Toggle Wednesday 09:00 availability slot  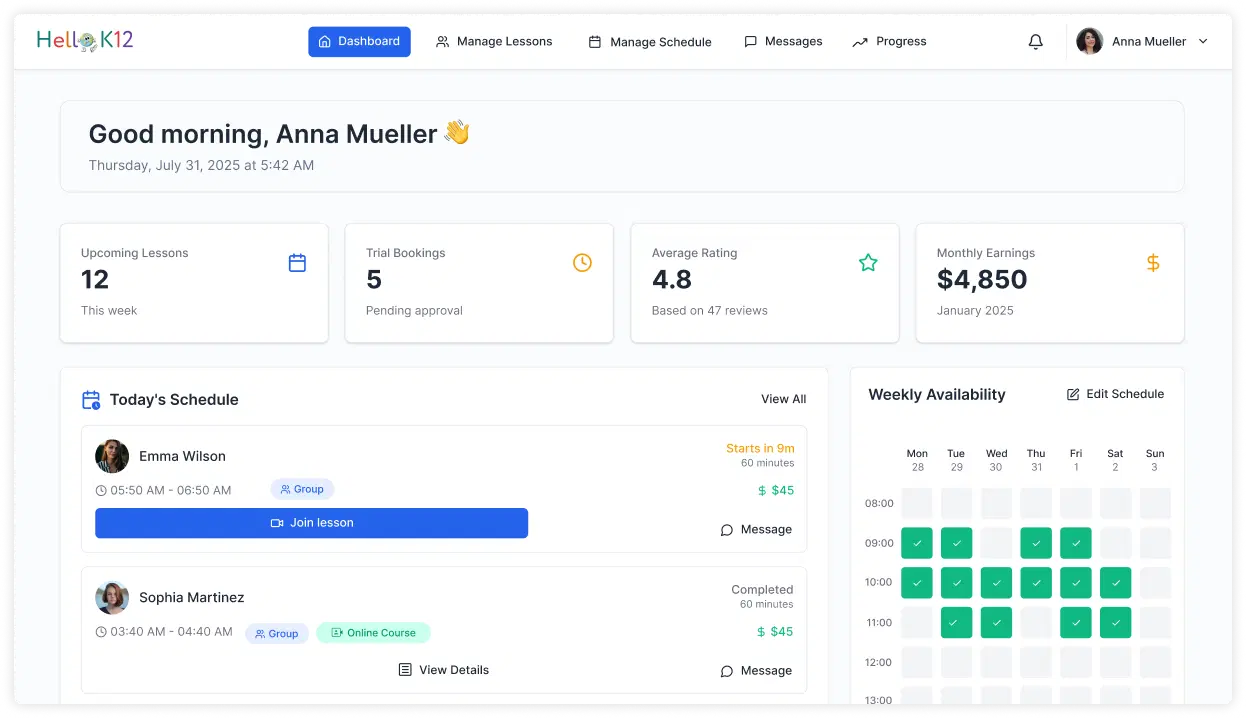(996, 543)
